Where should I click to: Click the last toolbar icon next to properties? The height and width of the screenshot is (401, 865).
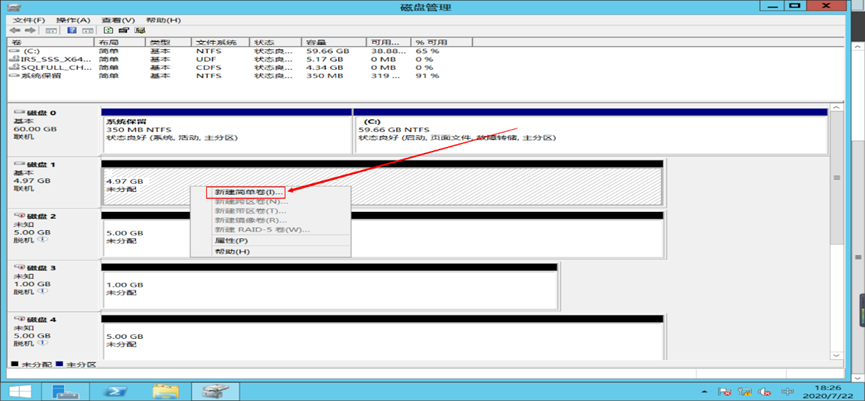tap(140, 30)
